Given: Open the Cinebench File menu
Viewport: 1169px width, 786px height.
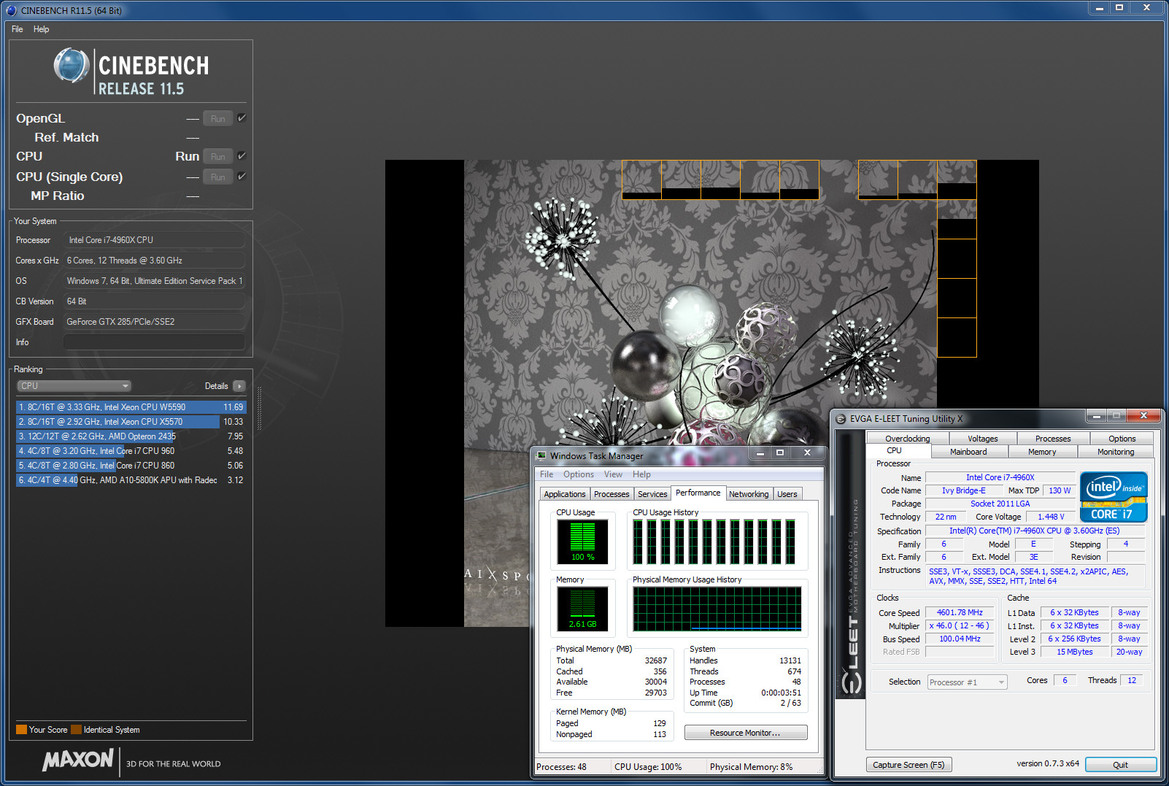Looking at the screenshot, I should click(17, 29).
